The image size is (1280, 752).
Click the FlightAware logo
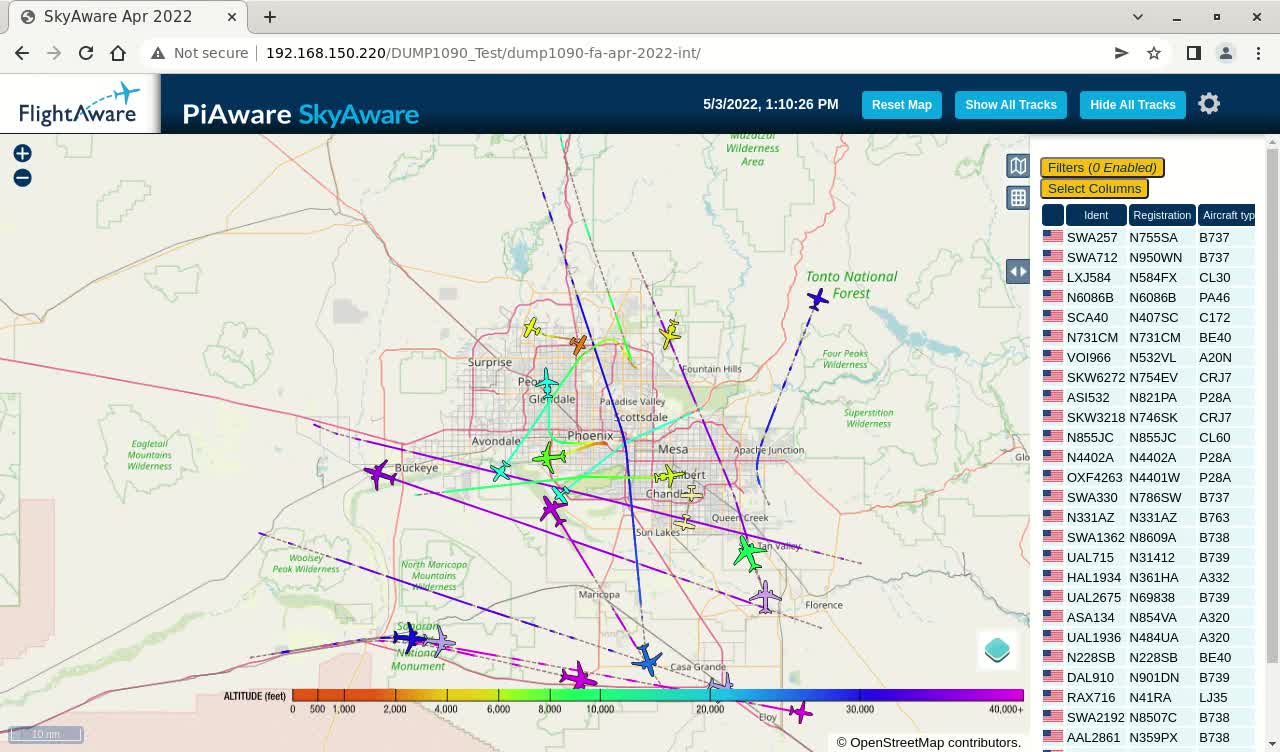coord(79,104)
